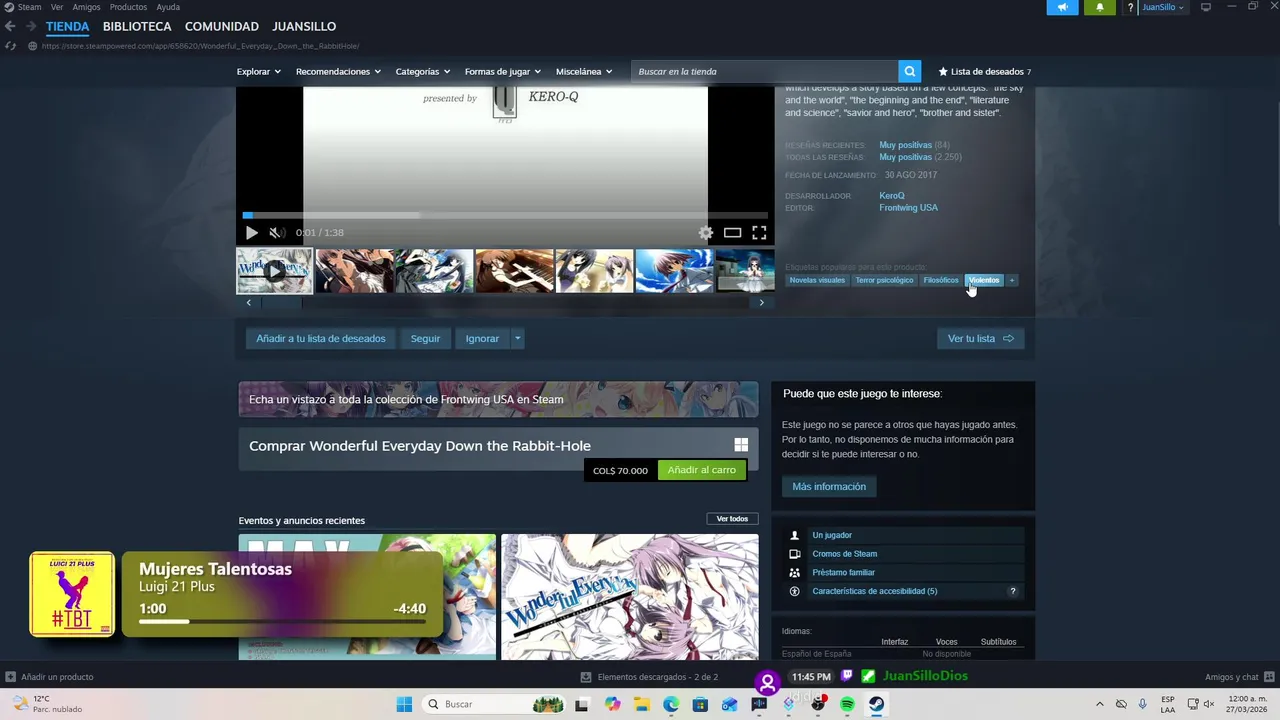The image size is (1280, 720).
Task: Expand the Recomendaciones dropdown
Action: coord(338,71)
